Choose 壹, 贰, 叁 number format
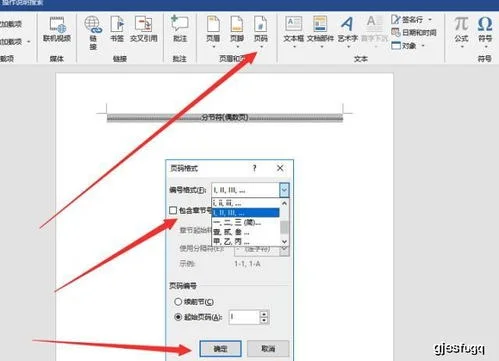This screenshot has width=499, height=361. click(x=245, y=232)
